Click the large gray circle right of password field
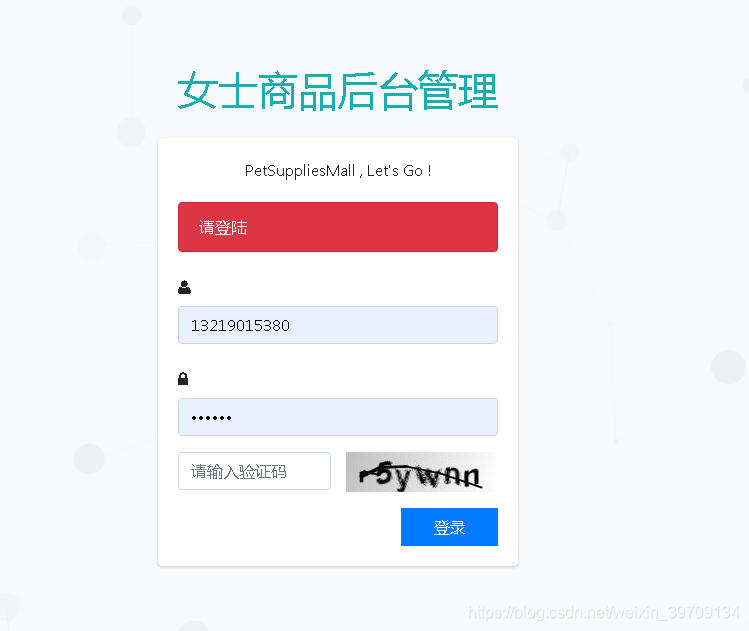Screen dimensions: 749x631 [x=728, y=367]
